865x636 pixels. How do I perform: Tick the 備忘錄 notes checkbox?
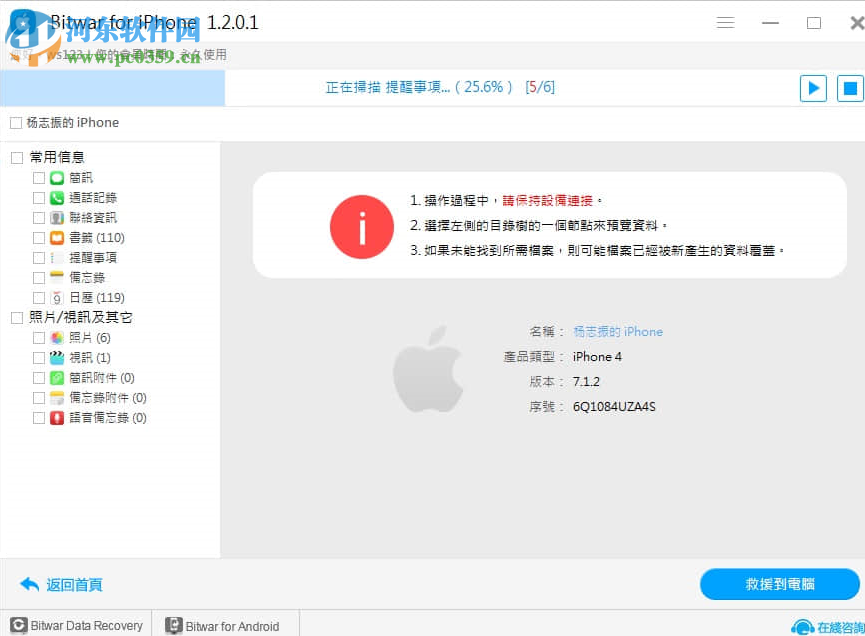point(39,277)
